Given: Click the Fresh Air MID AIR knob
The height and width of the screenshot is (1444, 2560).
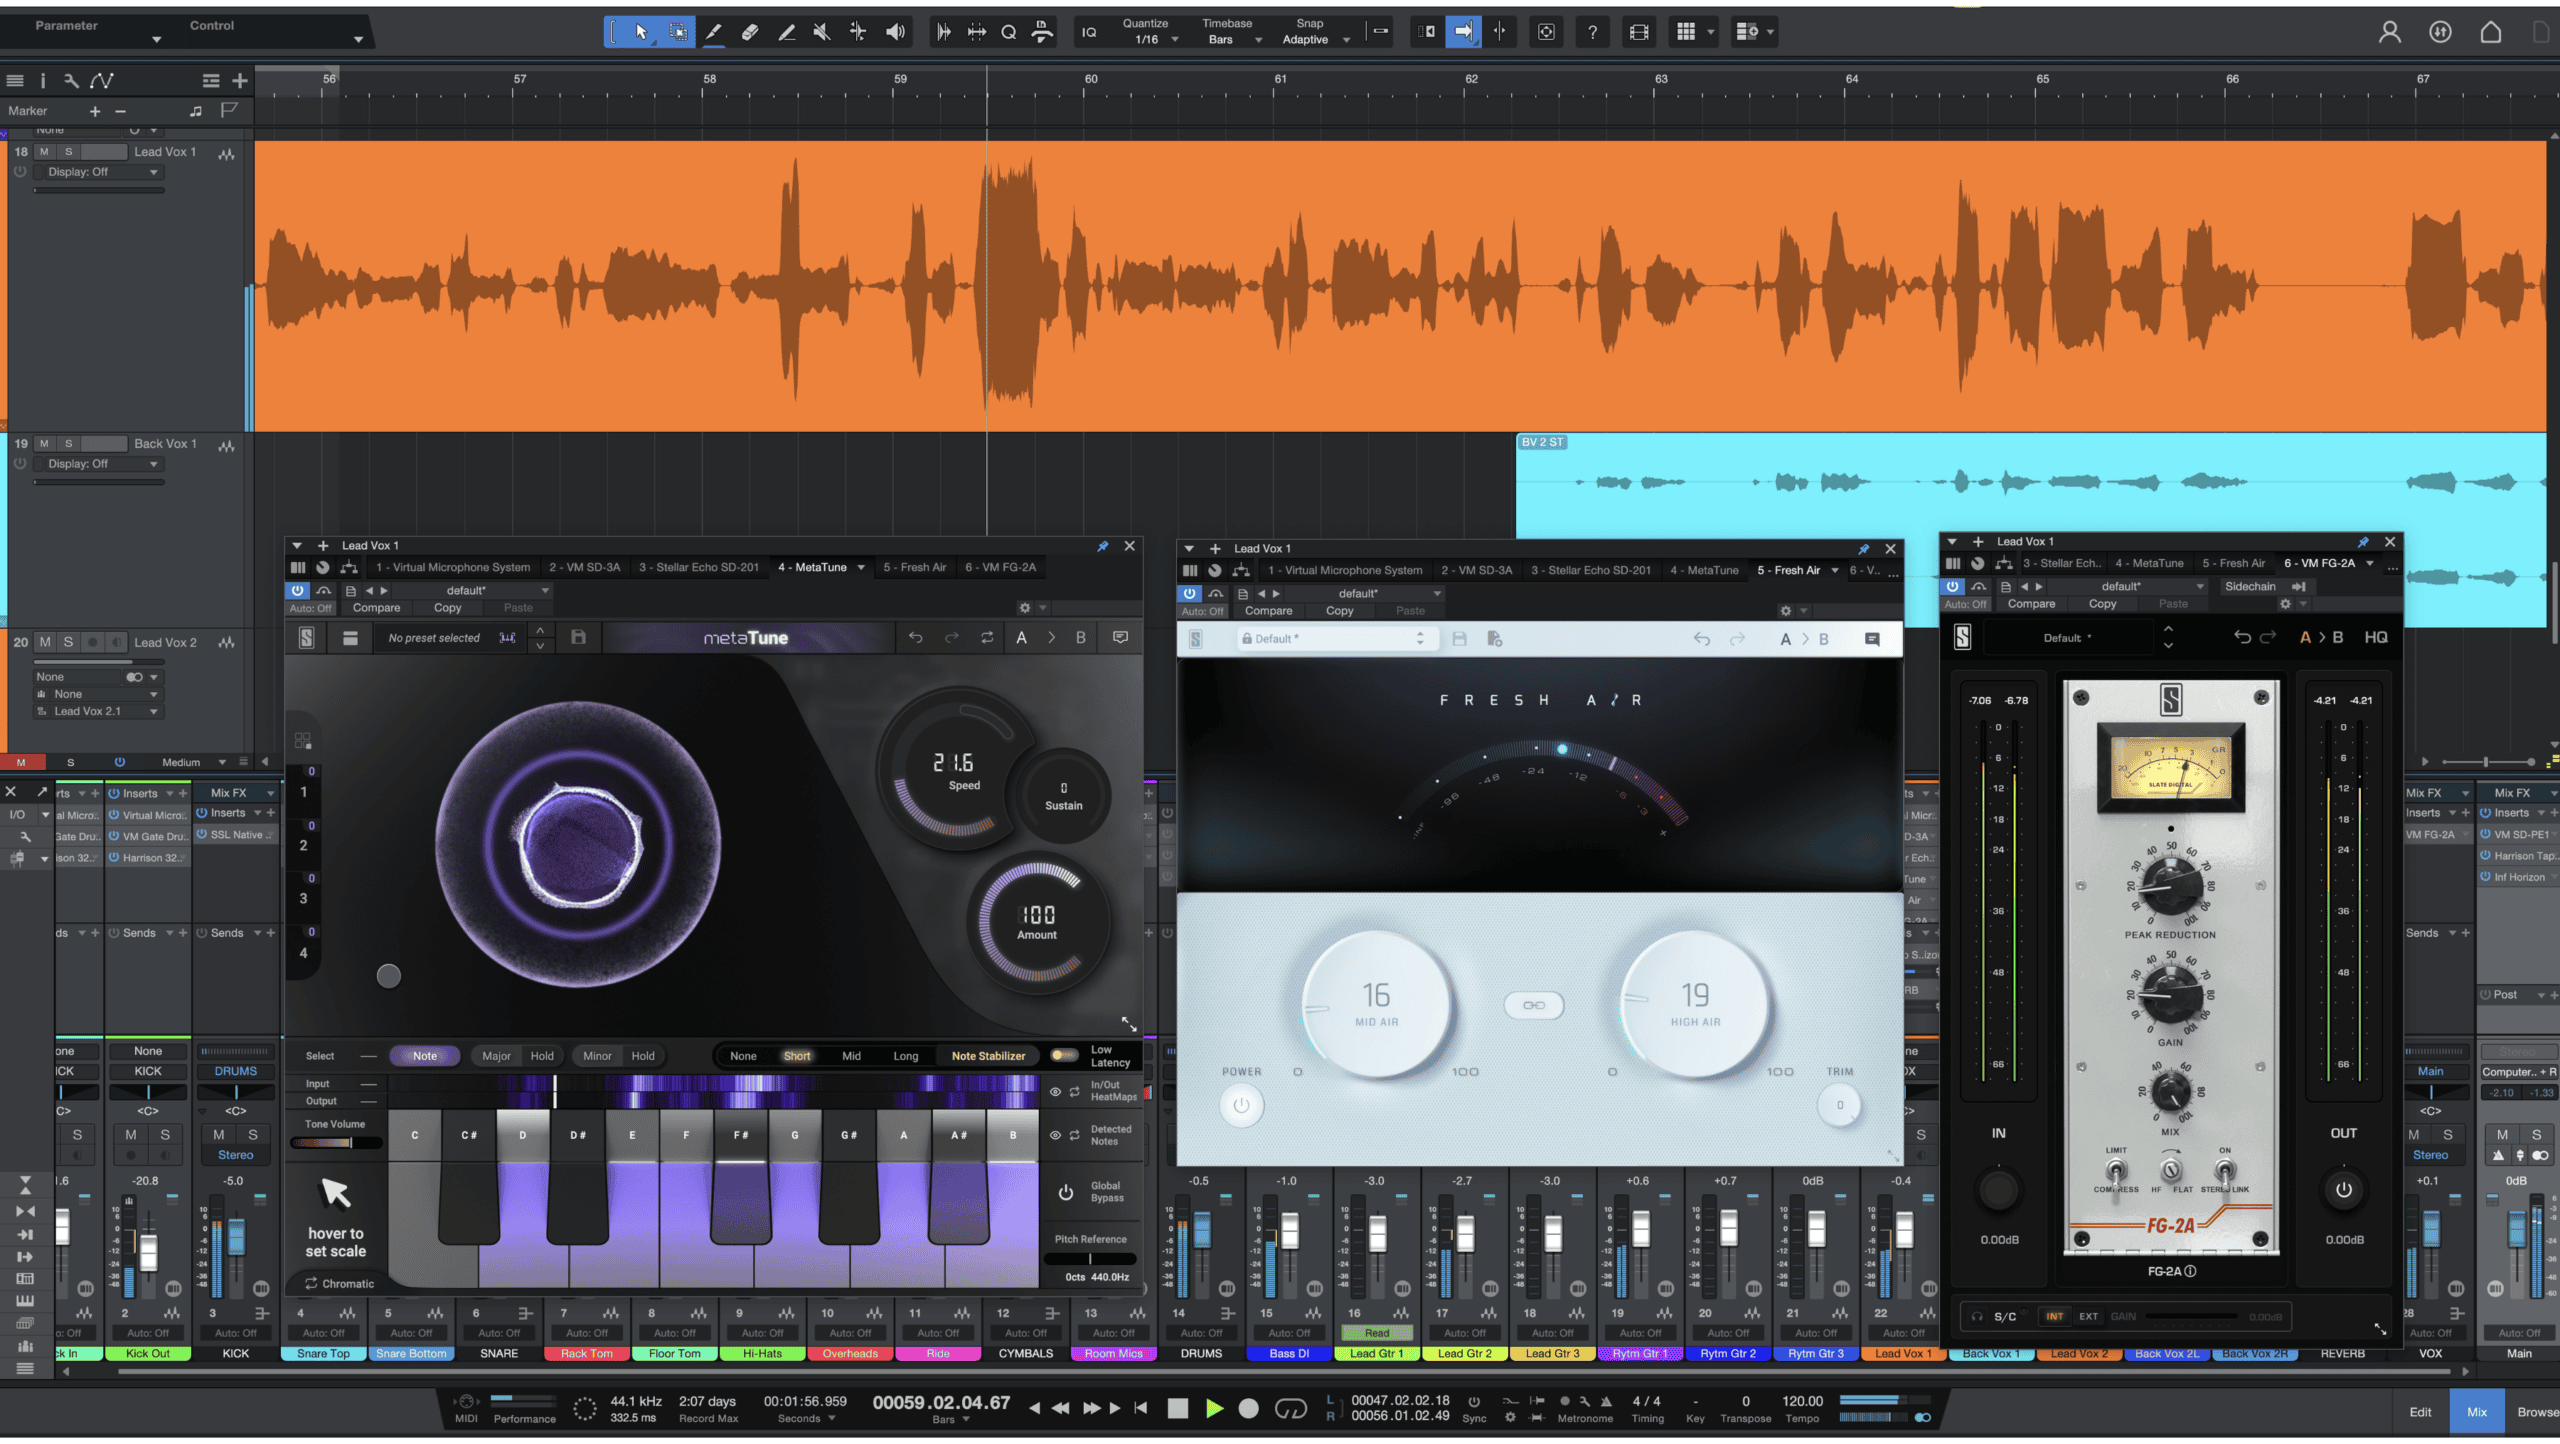Looking at the screenshot, I should [1376, 1003].
